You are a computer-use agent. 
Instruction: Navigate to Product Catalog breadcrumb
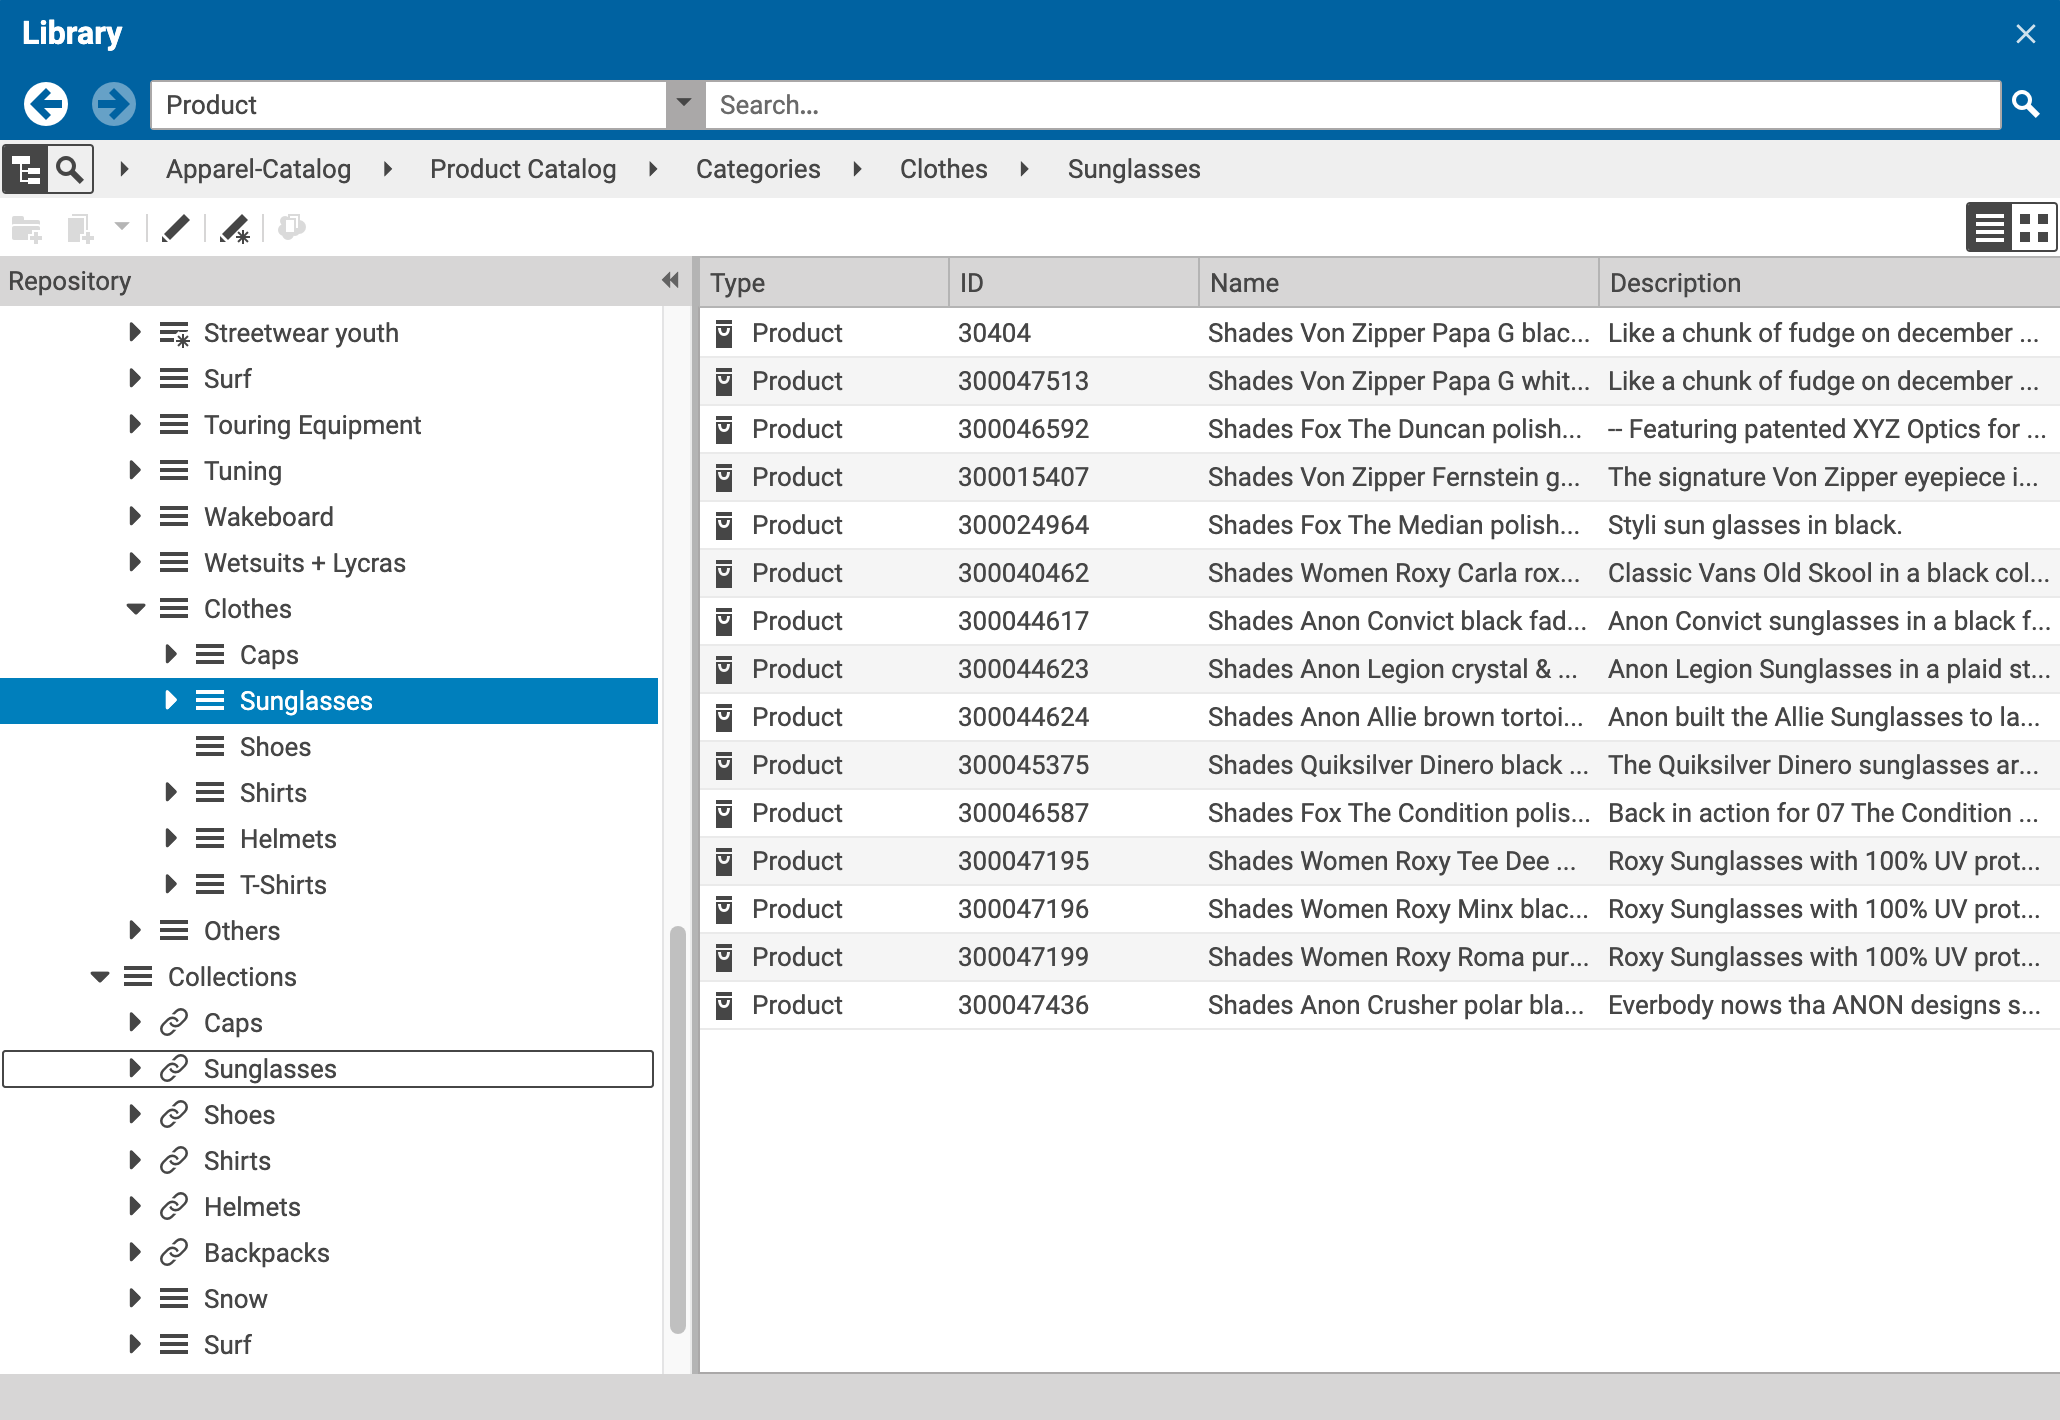click(x=522, y=169)
